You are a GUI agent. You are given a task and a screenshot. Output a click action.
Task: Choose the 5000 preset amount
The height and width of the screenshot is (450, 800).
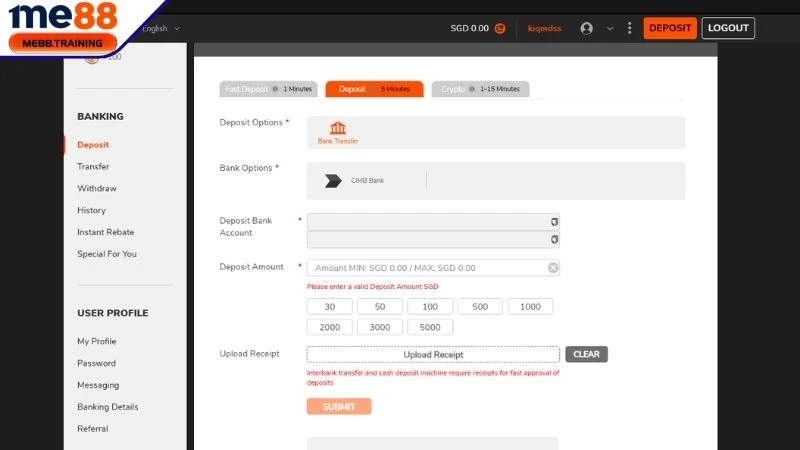(430, 327)
